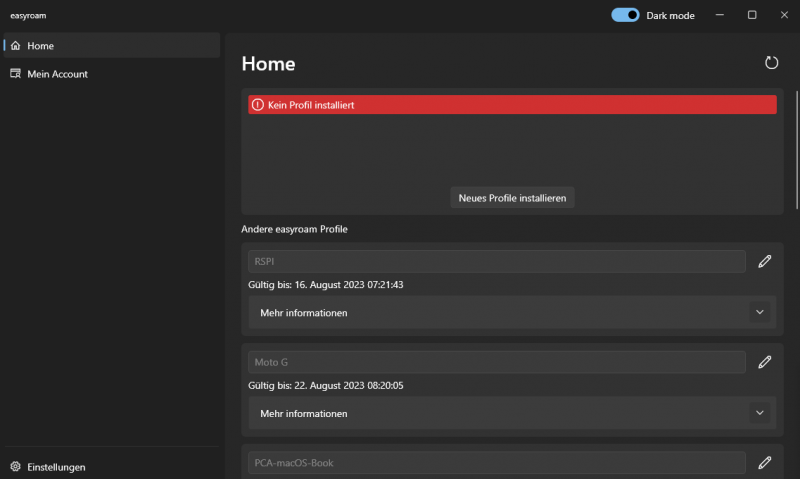Click chevron arrow in Moto G information row
This screenshot has height=479, width=800.
(x=759, y=413)
